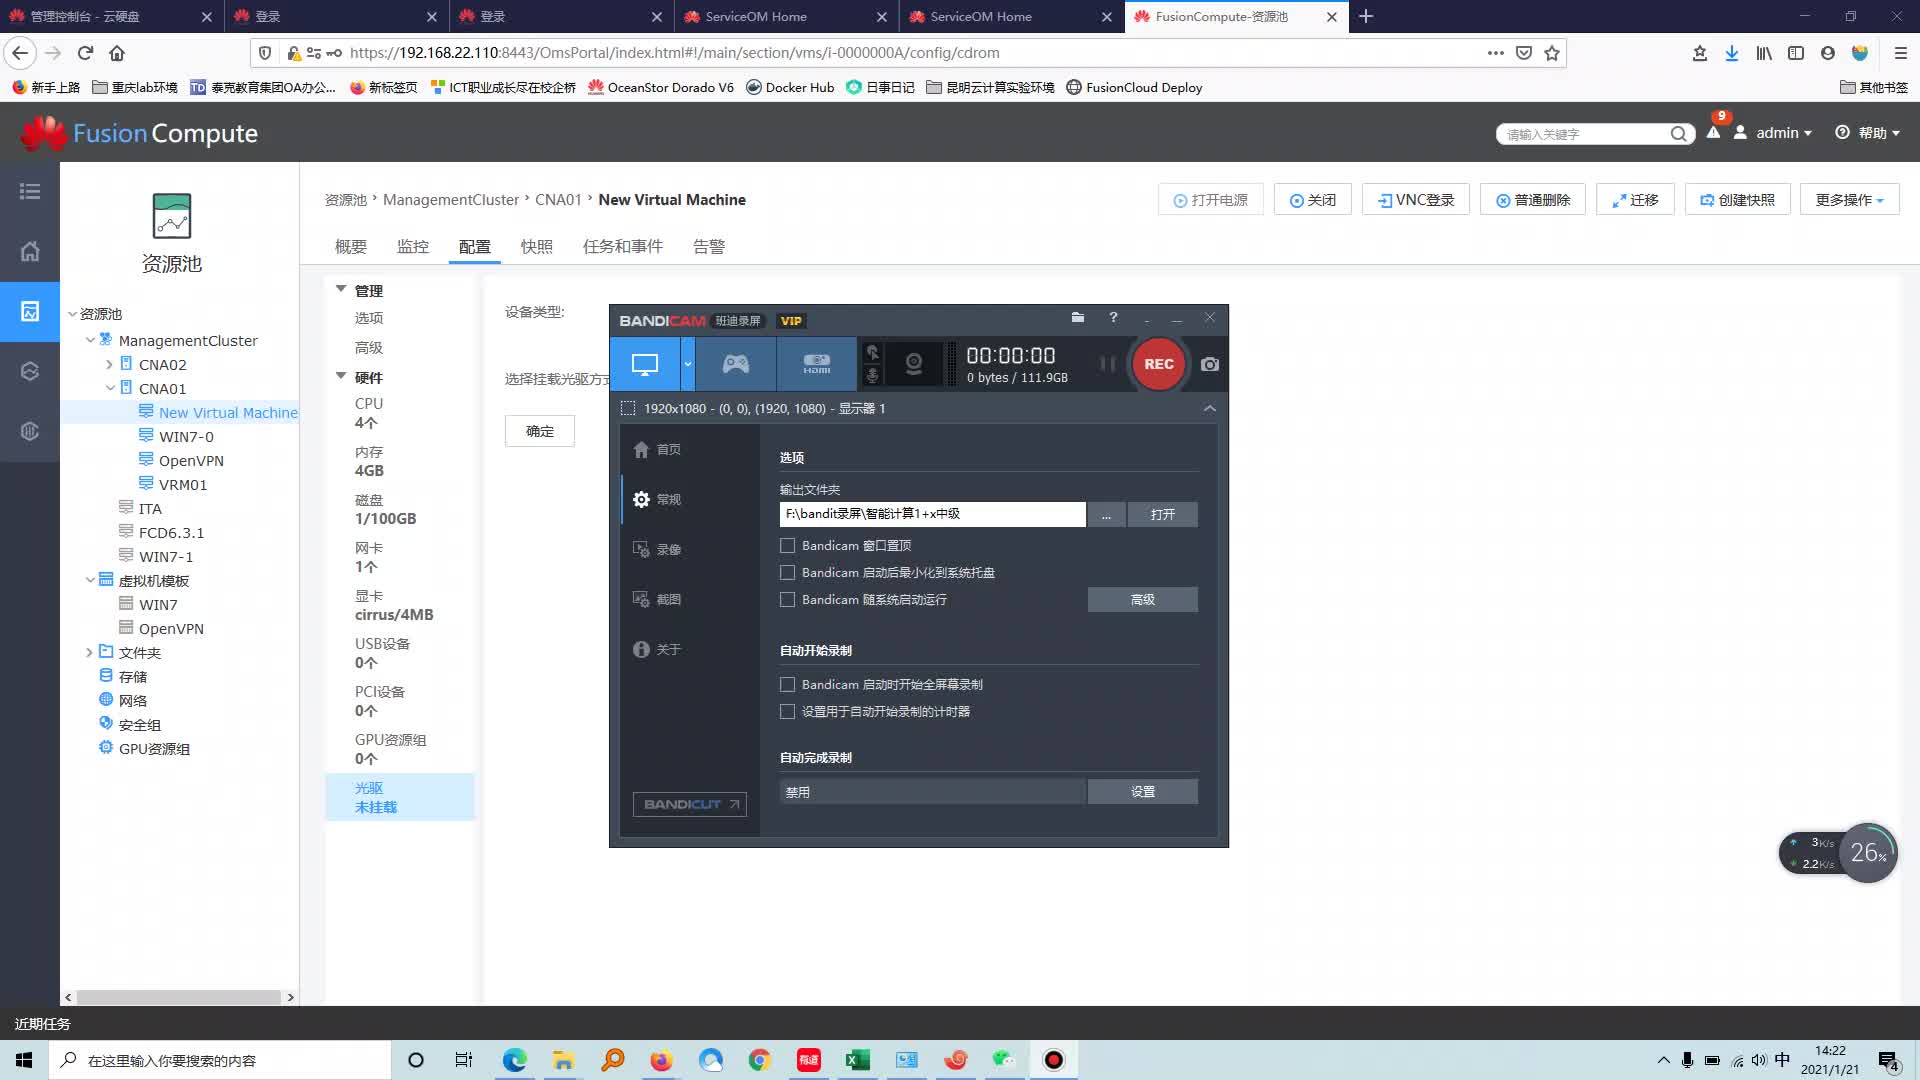Select Bandicam HDMI device recording mode
The image size is (1920, 1080).
(816, 364)
